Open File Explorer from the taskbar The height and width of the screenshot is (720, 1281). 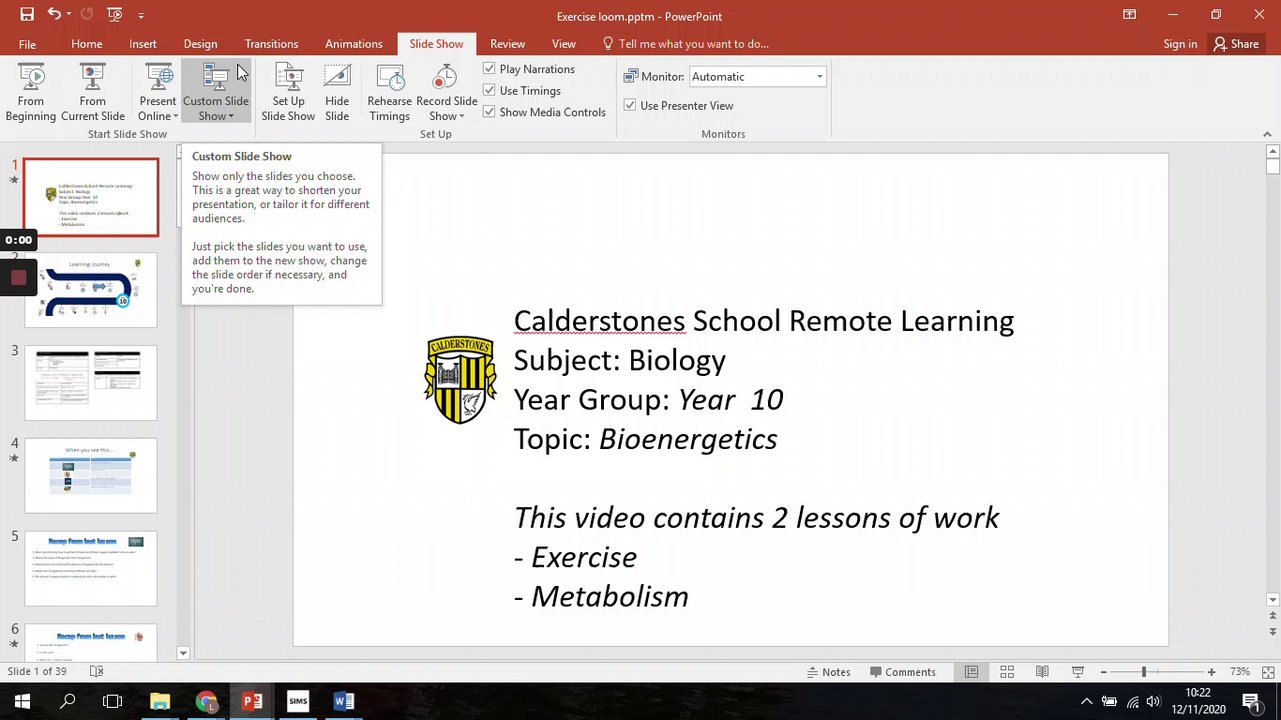[x=160, y=701]
